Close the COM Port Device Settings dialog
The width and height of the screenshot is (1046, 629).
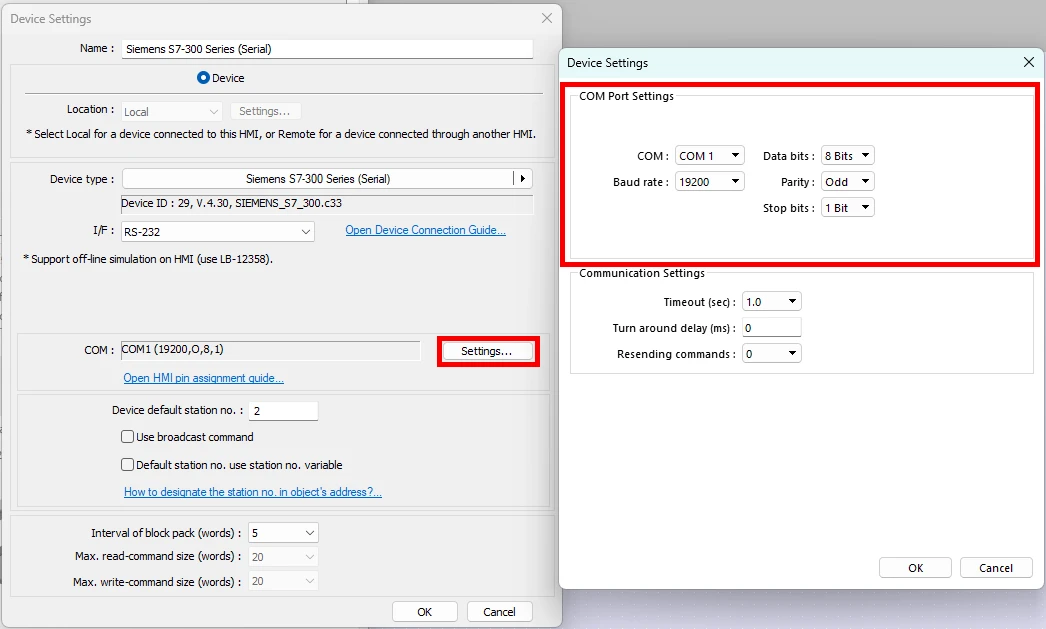(1029, 62)
